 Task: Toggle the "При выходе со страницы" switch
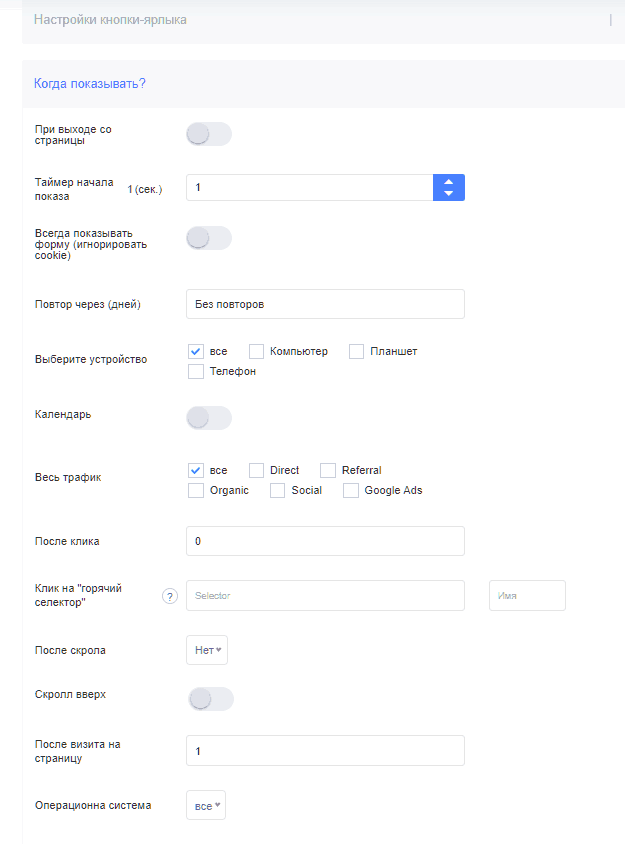[209, 134]
